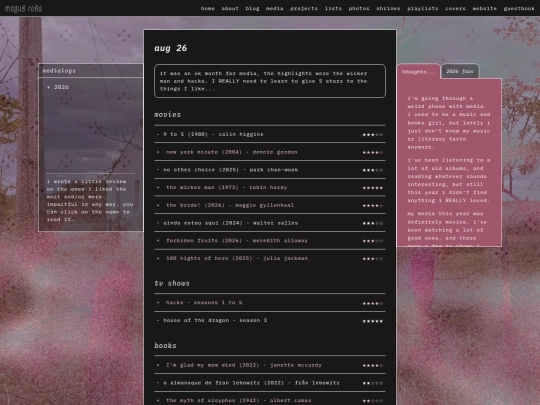Click the 'aug 26' heading

pos(170,48)
